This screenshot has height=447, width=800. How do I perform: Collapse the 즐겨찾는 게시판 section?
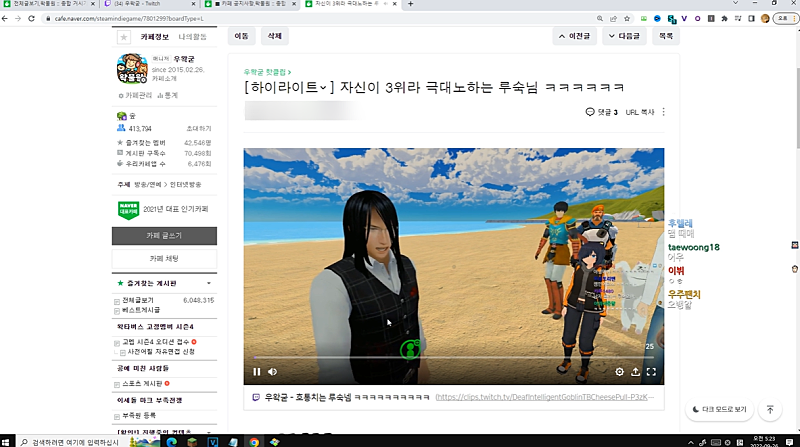click(120, 284)
